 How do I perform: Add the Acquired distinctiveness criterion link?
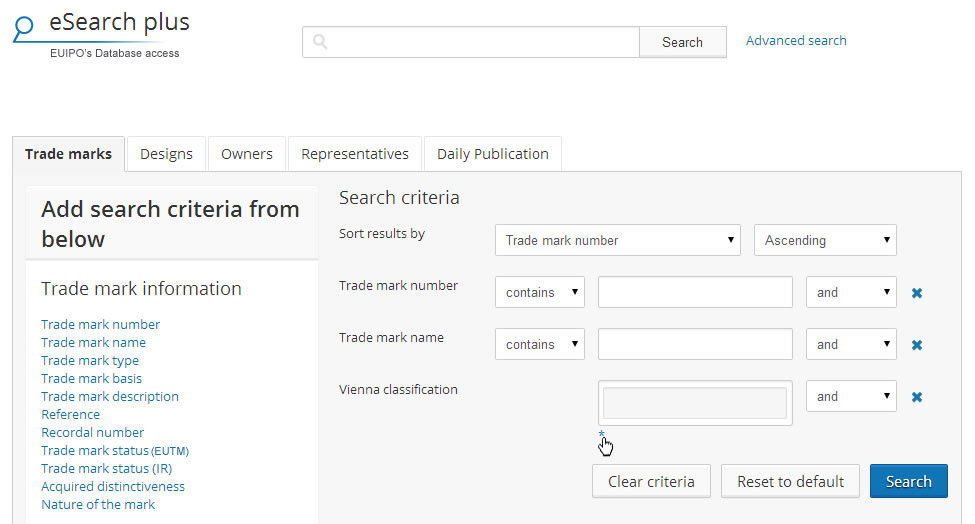click(113, 486)
